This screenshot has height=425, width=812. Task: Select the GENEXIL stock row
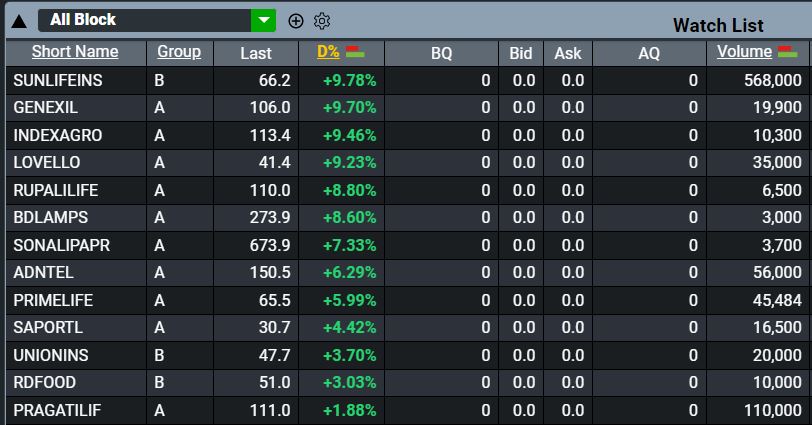46,107
